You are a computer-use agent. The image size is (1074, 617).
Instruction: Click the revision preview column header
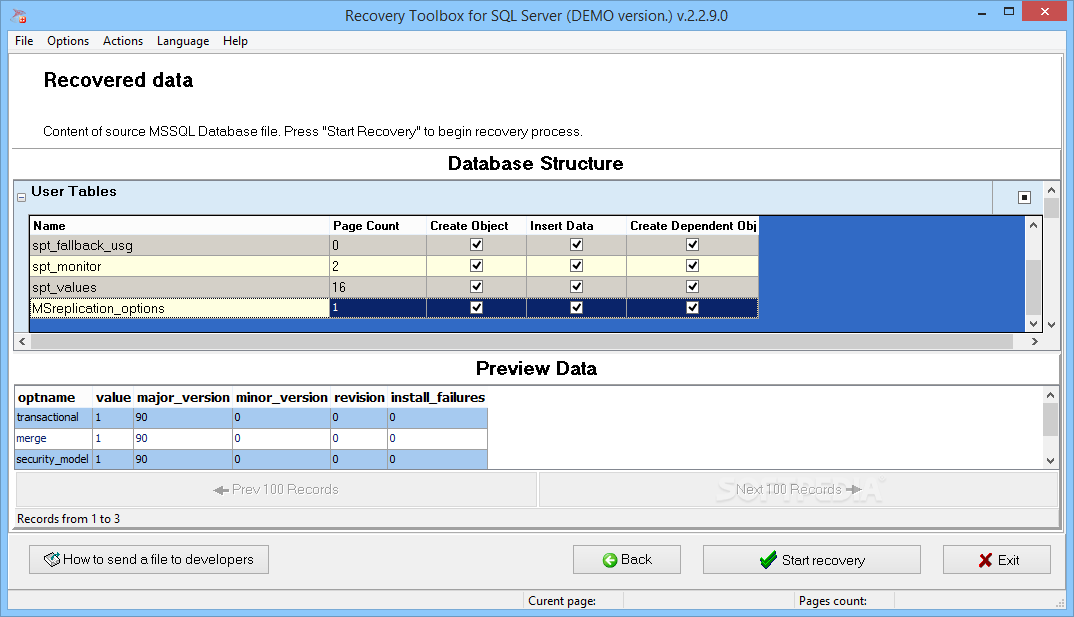[x=359, y=397]
